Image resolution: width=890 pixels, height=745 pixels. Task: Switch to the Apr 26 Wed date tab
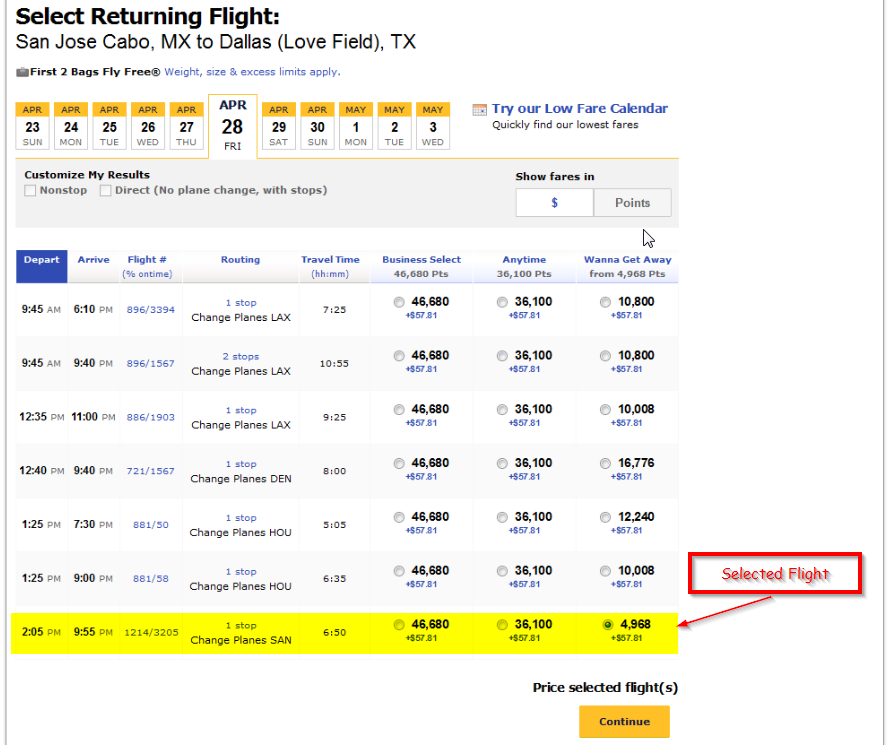[148, 125]
